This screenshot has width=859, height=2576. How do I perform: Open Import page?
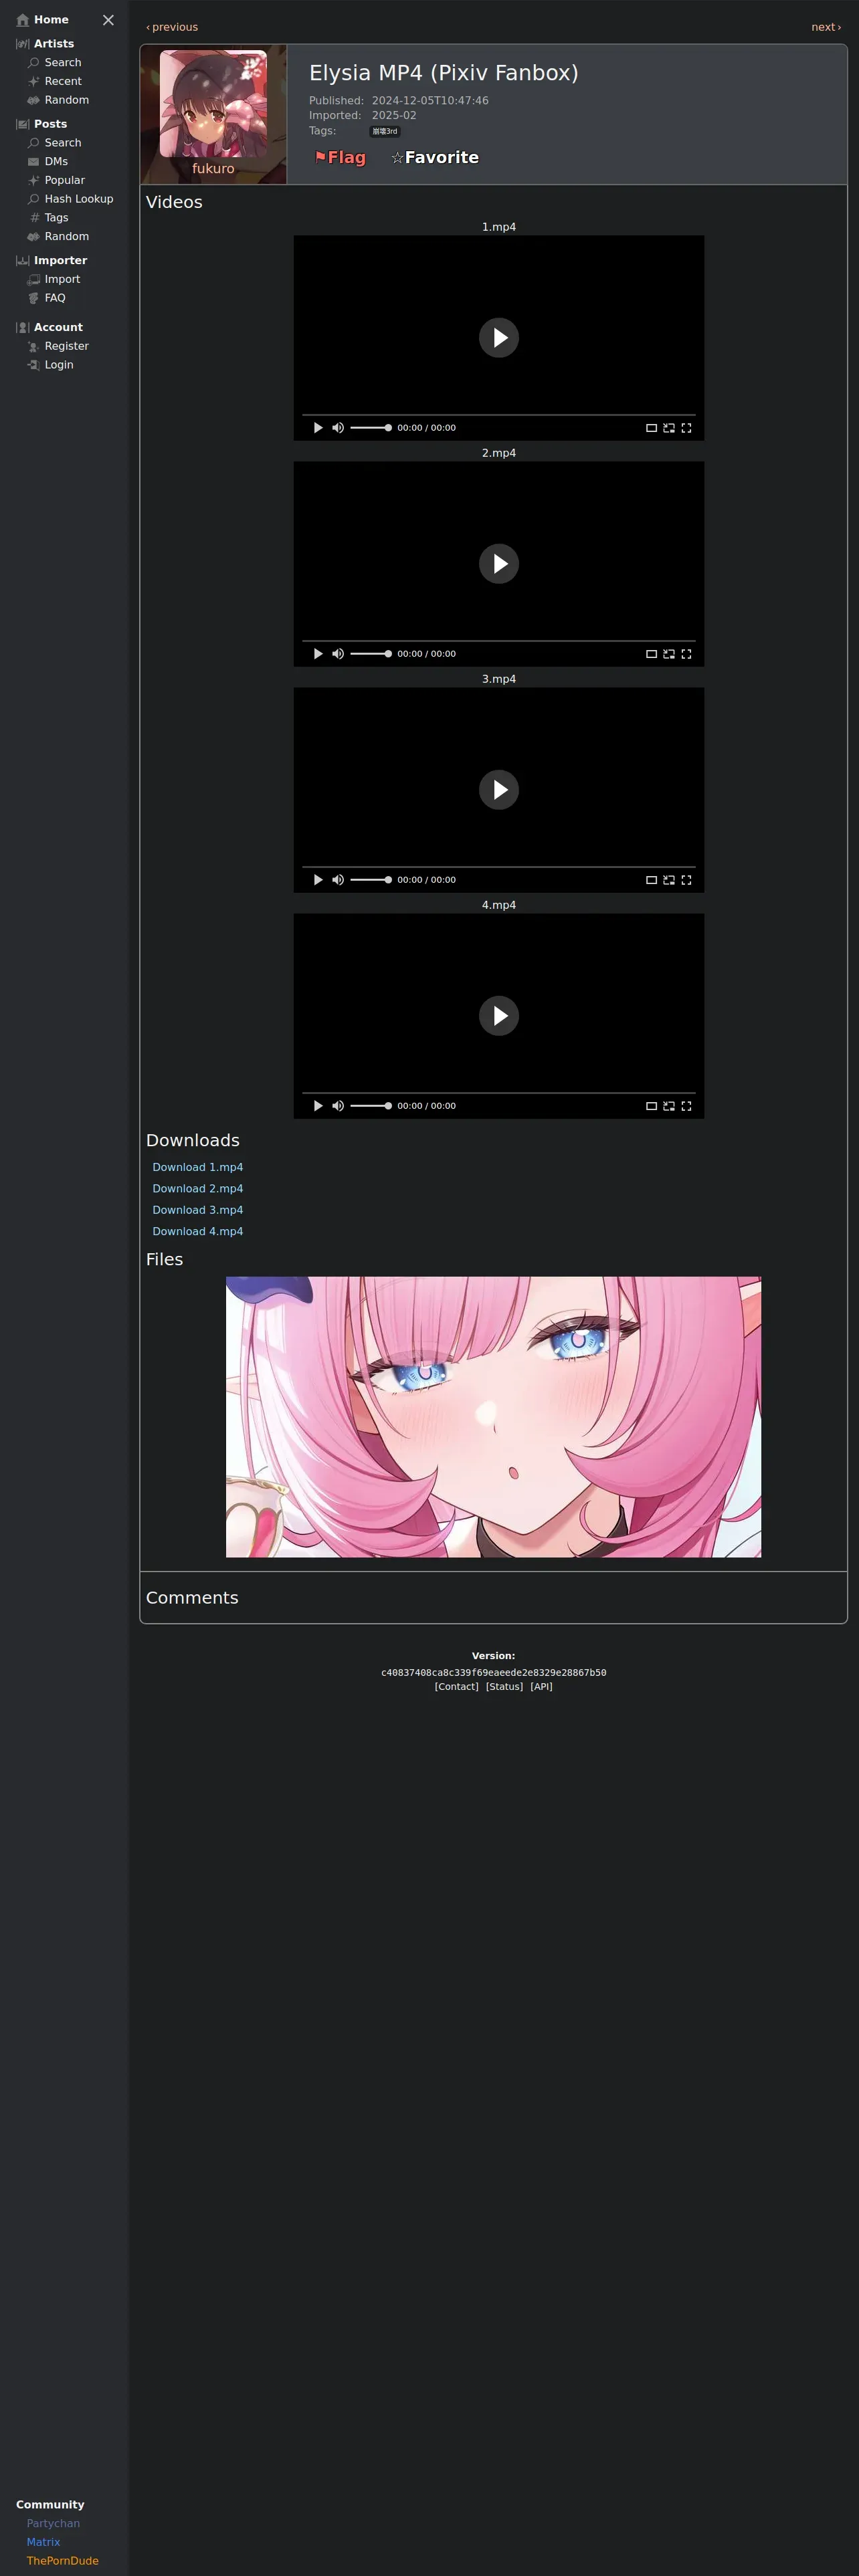[62, 279]
